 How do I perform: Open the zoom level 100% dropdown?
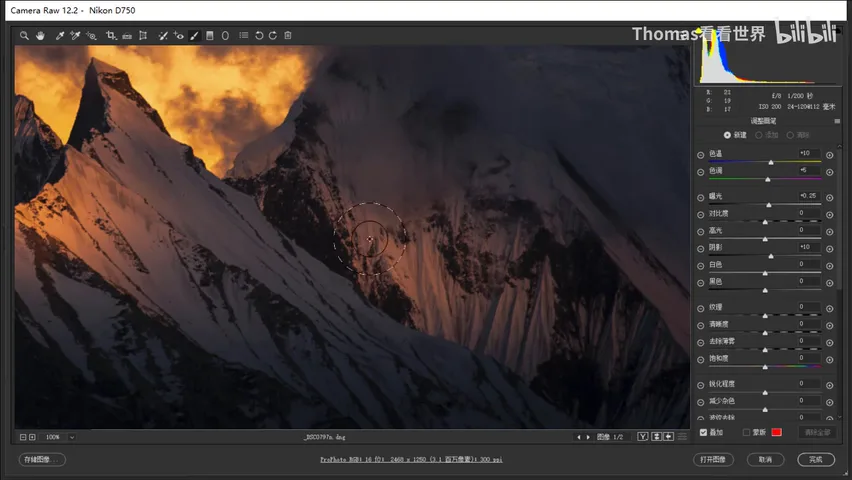tap(72, 437)
